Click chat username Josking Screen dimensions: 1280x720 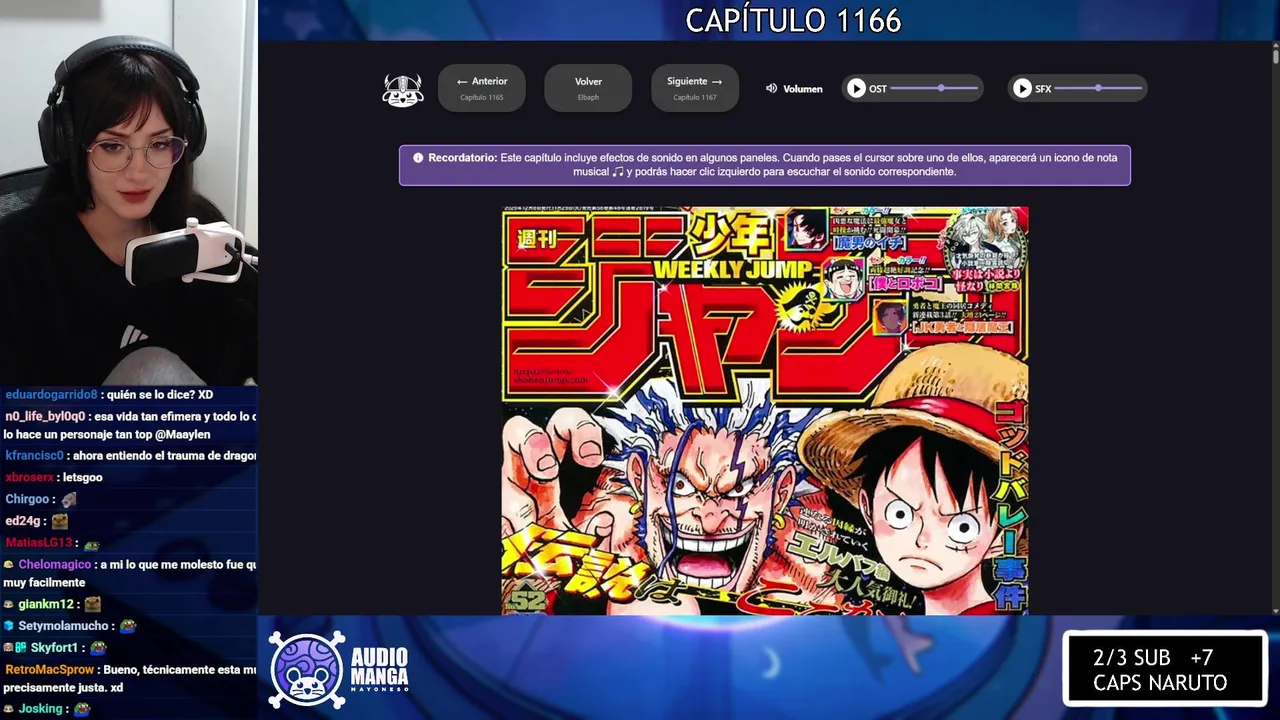click(x=41, y=709)
